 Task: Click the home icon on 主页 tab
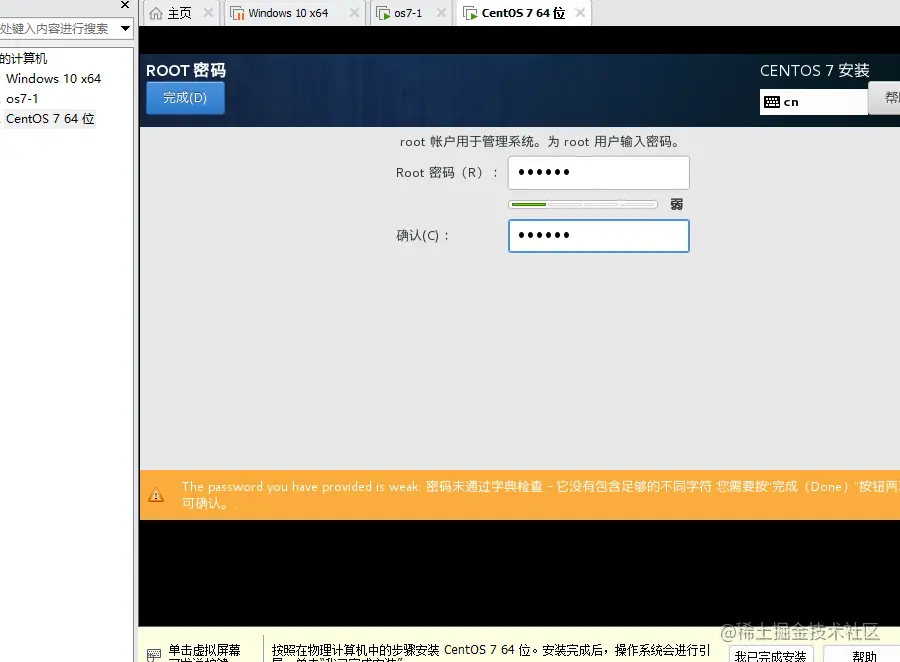pyautogui.click(x=156, y=13)
